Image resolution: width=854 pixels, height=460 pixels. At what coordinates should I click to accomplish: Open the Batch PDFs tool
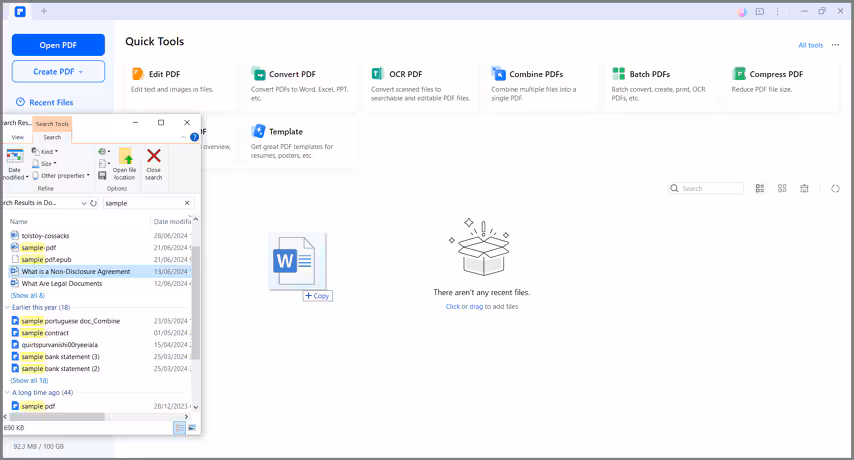(x=618, y=74)
